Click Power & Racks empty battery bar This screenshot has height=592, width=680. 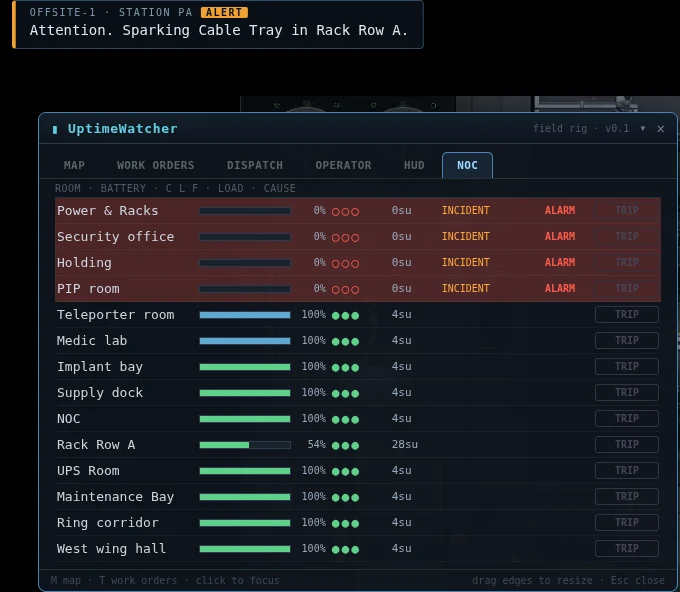pyautogui.click(x=245, y=211)
